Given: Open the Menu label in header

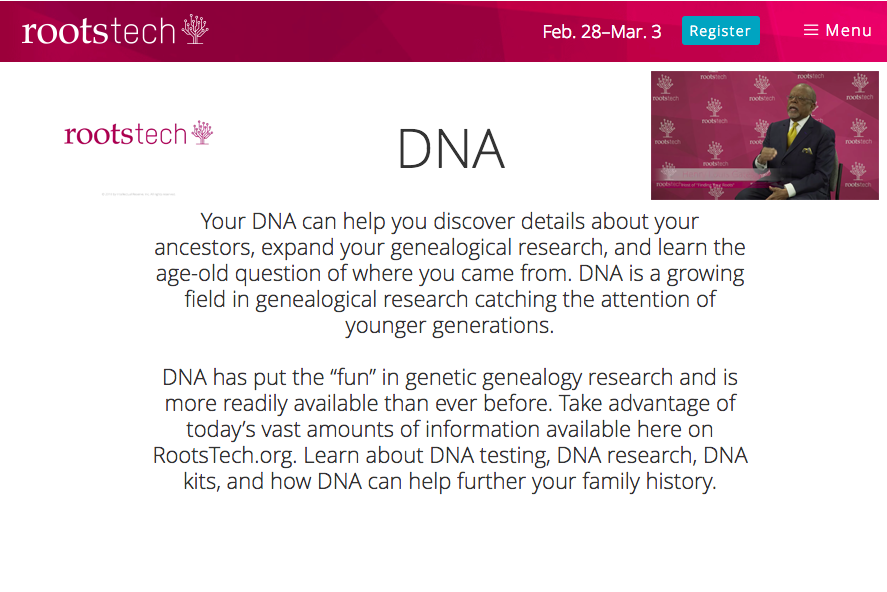Looking at the screenshot, I should click(848, 31).
